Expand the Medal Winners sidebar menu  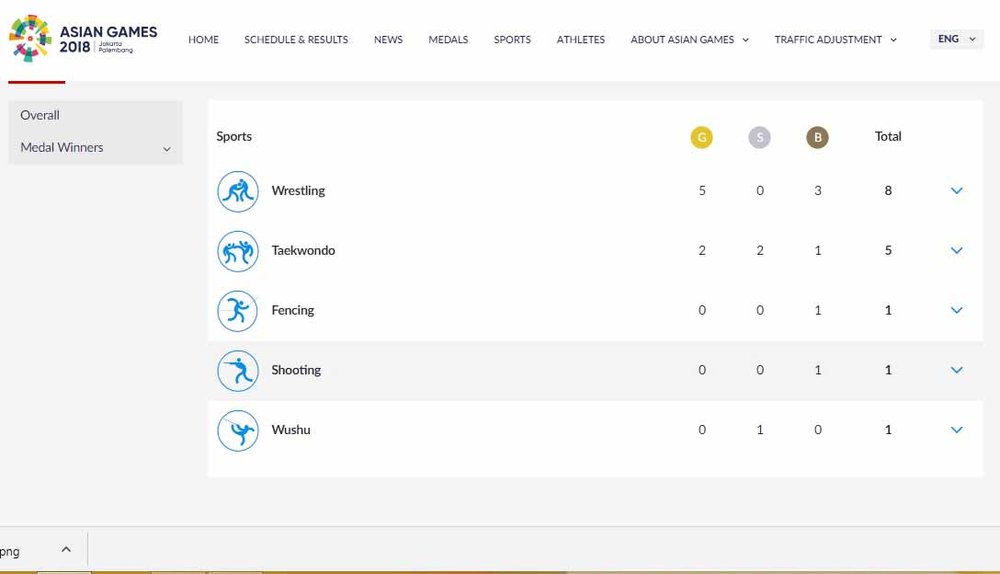[x=166, y=148]
